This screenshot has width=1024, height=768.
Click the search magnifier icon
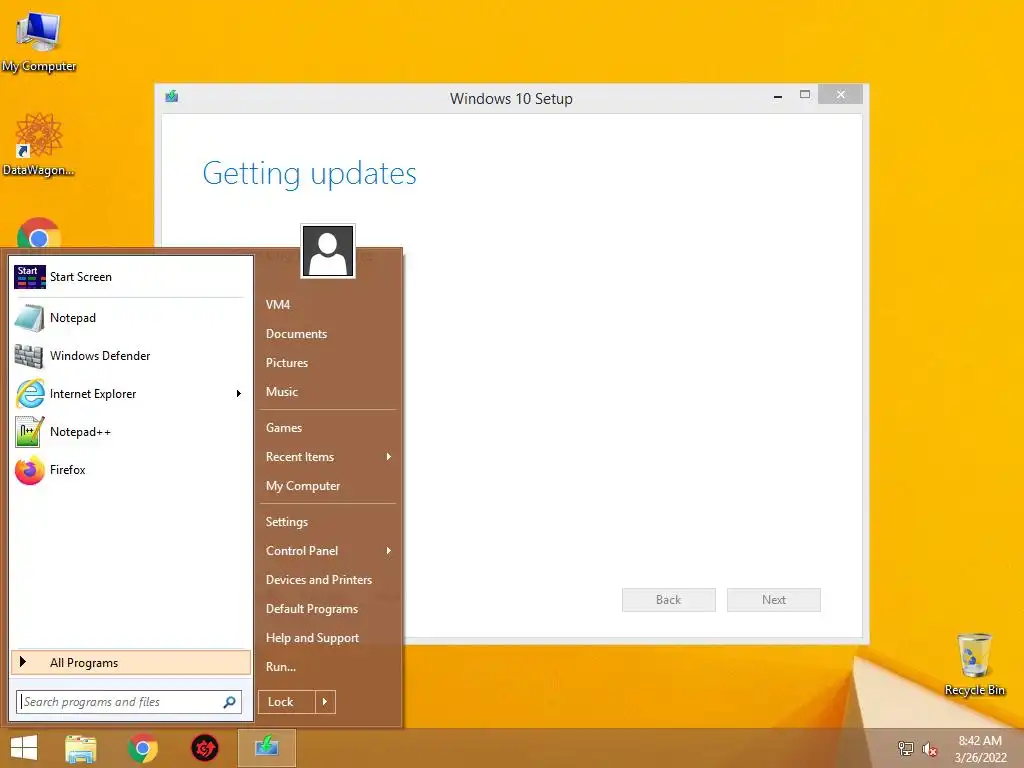pos(229,702)
